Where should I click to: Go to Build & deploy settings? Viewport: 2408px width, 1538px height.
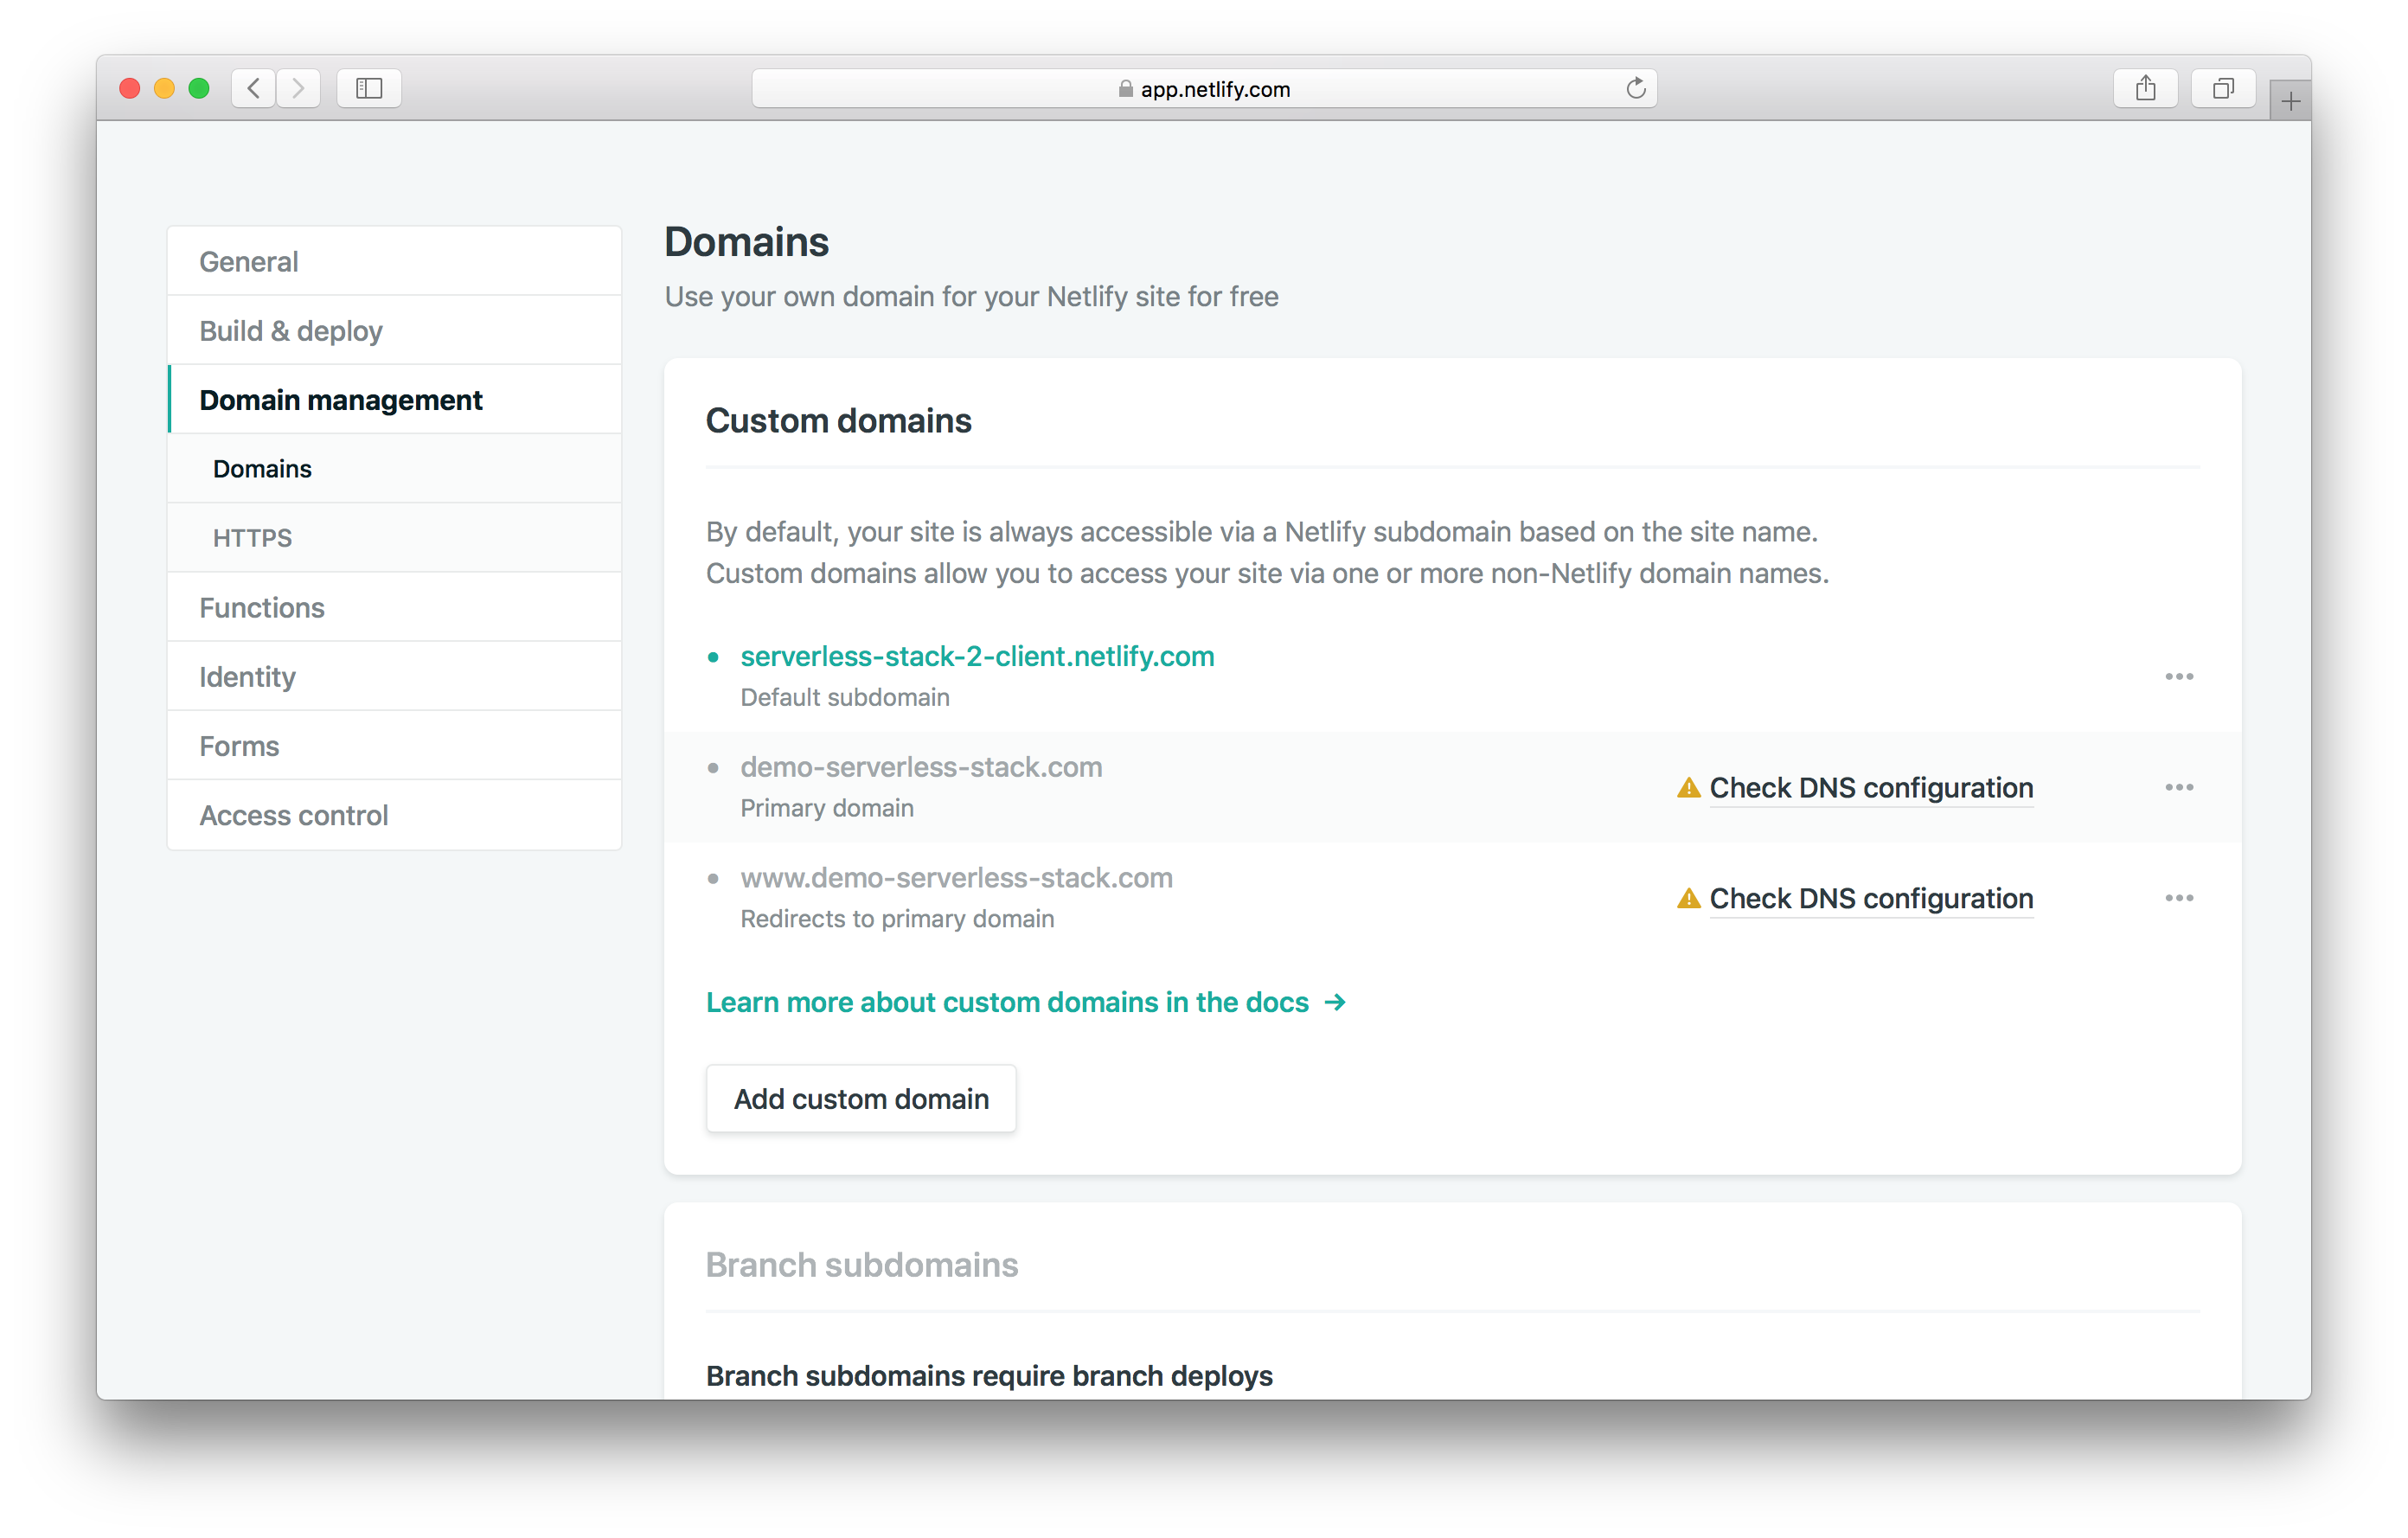pos(290,331)
